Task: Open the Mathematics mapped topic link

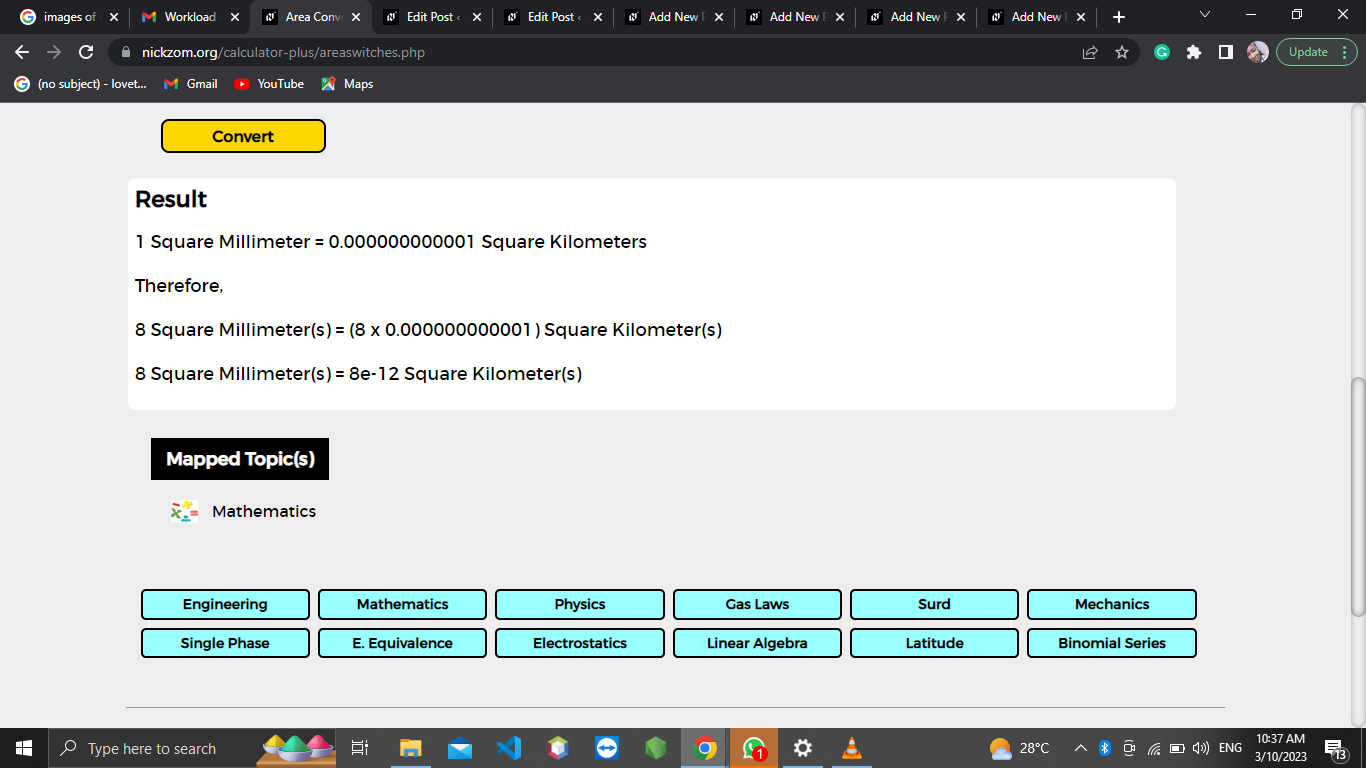Action: (264, 511)
